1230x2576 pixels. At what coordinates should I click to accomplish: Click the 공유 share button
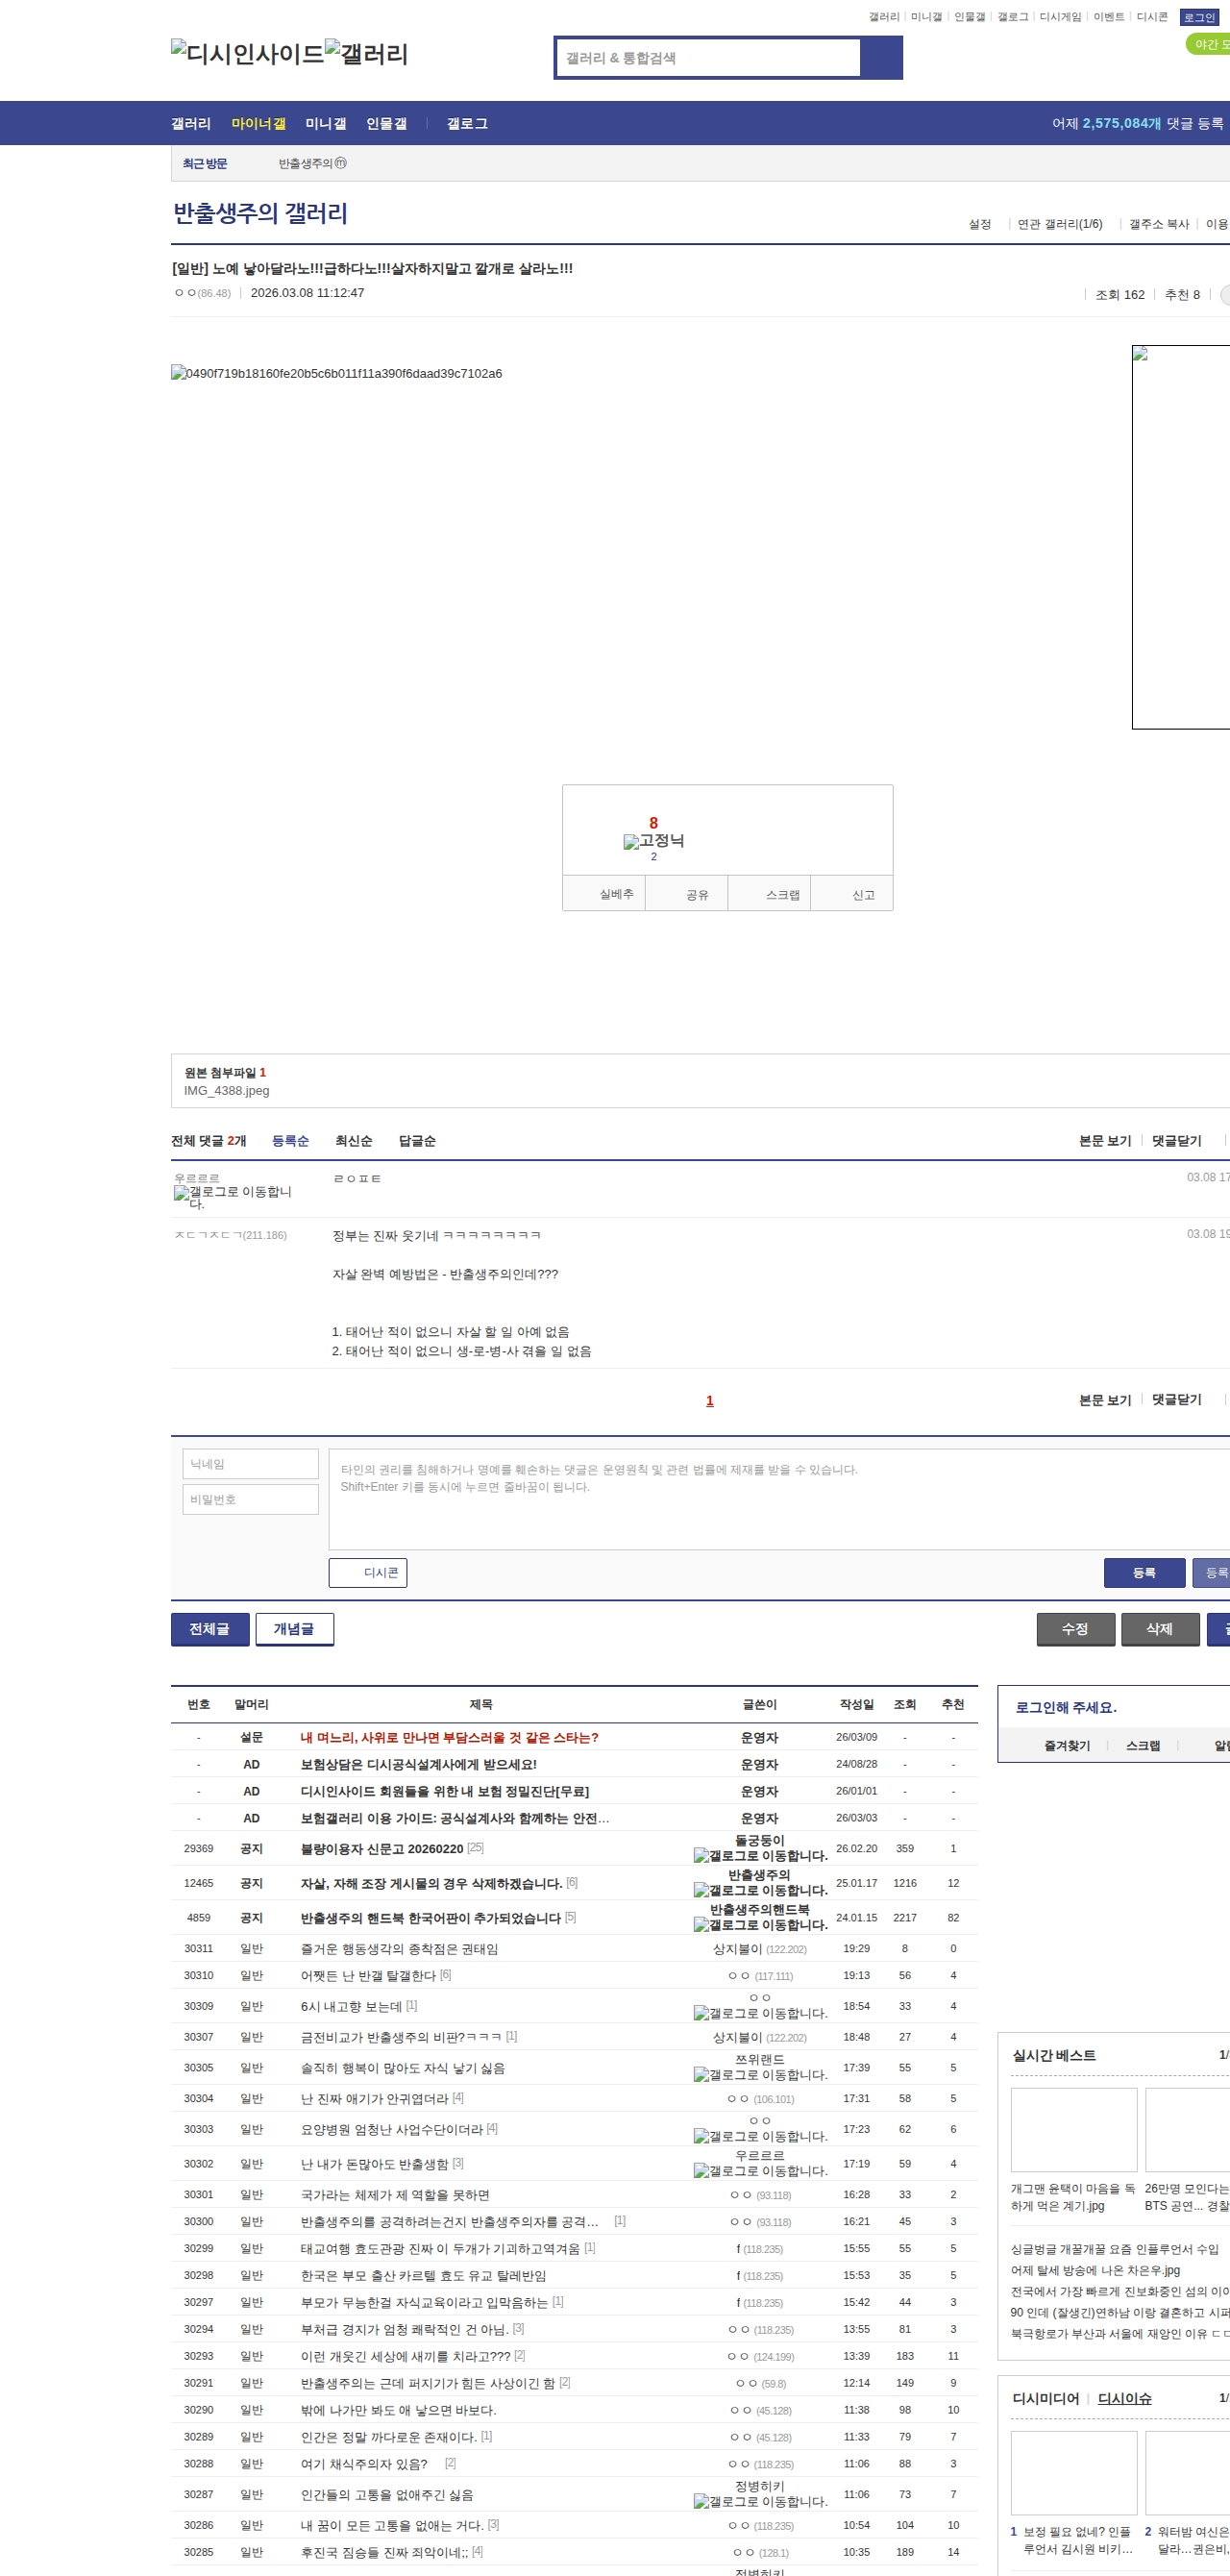pos(696,895)
